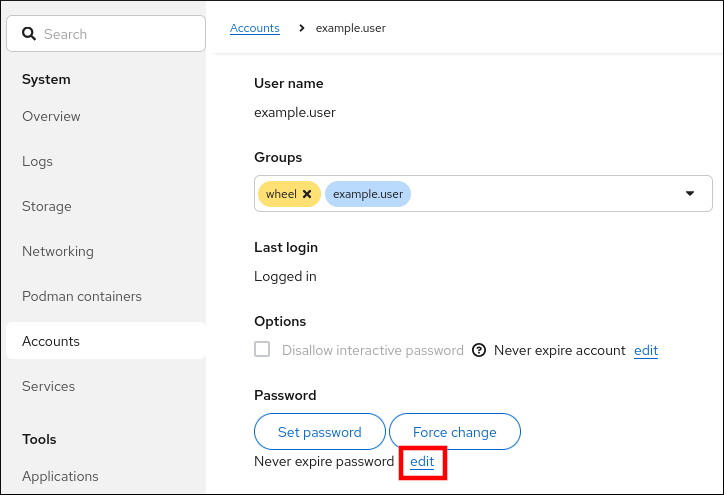Open Applications under Tools
Image resolution: width=724 pixels, height=495 pixels.
(x=60, y=476)
